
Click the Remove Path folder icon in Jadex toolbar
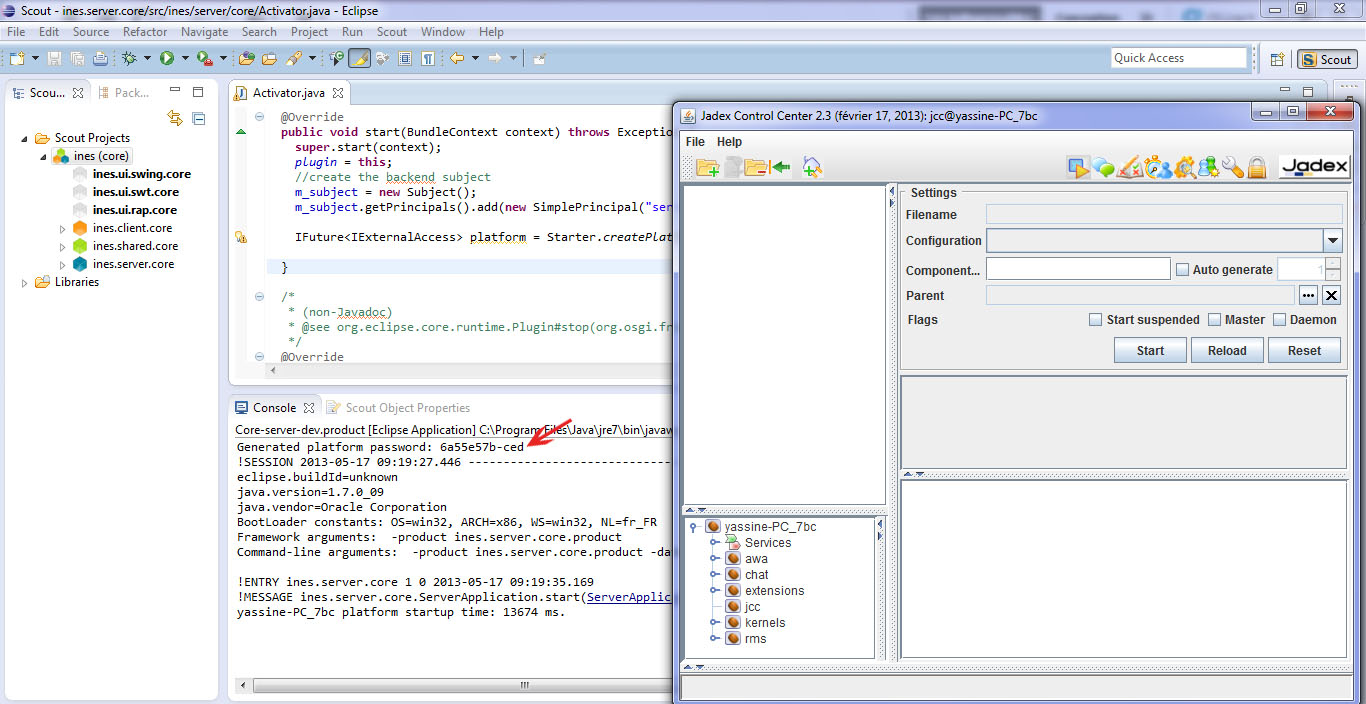pos(755,168)
